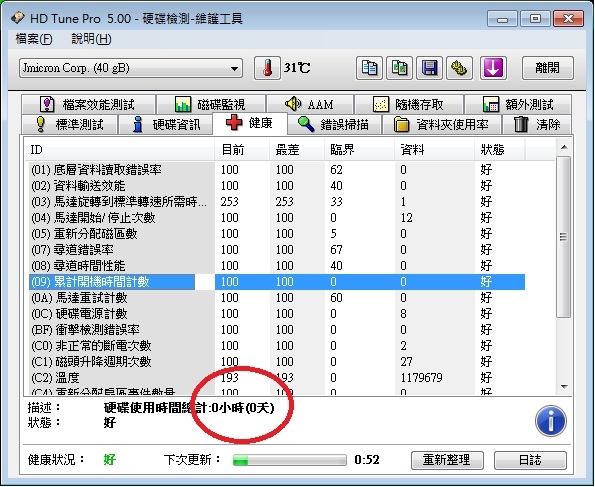Viewport: 595px width, 487px height.
Task: Select row (BF) 衝擊檢測錯誤率
Action: point(277,329)
